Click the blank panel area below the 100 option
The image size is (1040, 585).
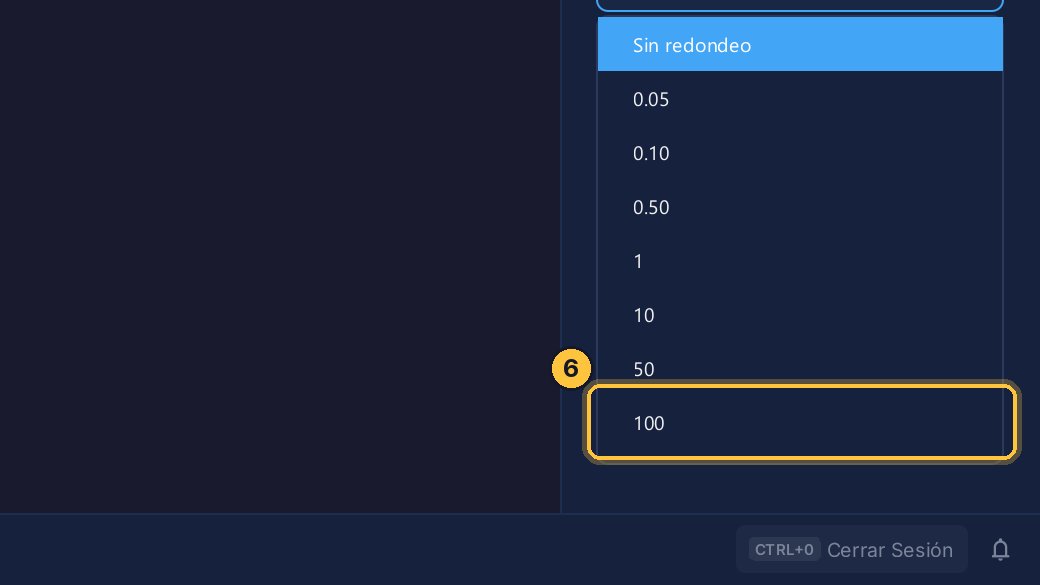tap(800, 488)
